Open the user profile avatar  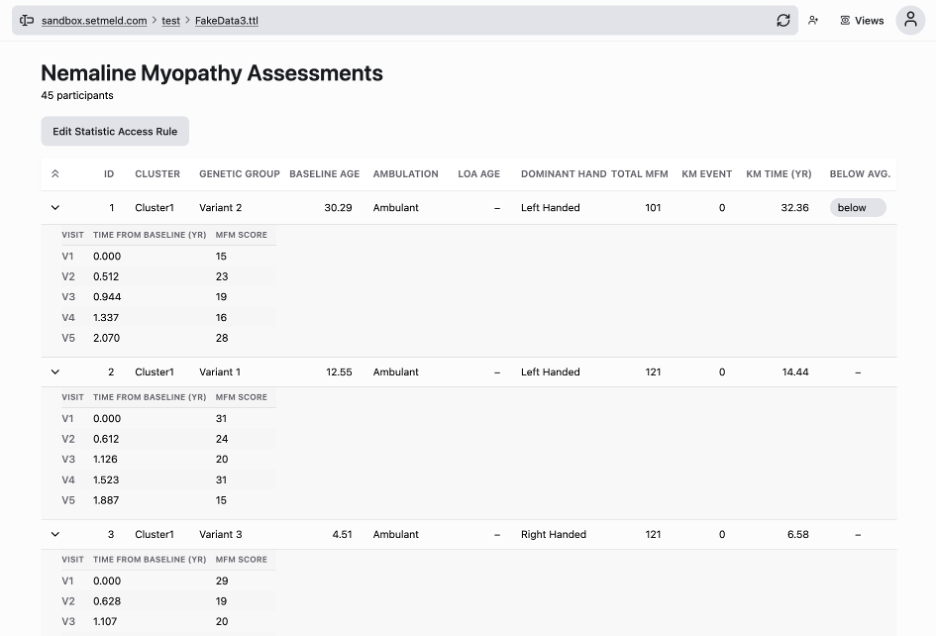pyautogui.click(x=910, y=20)
